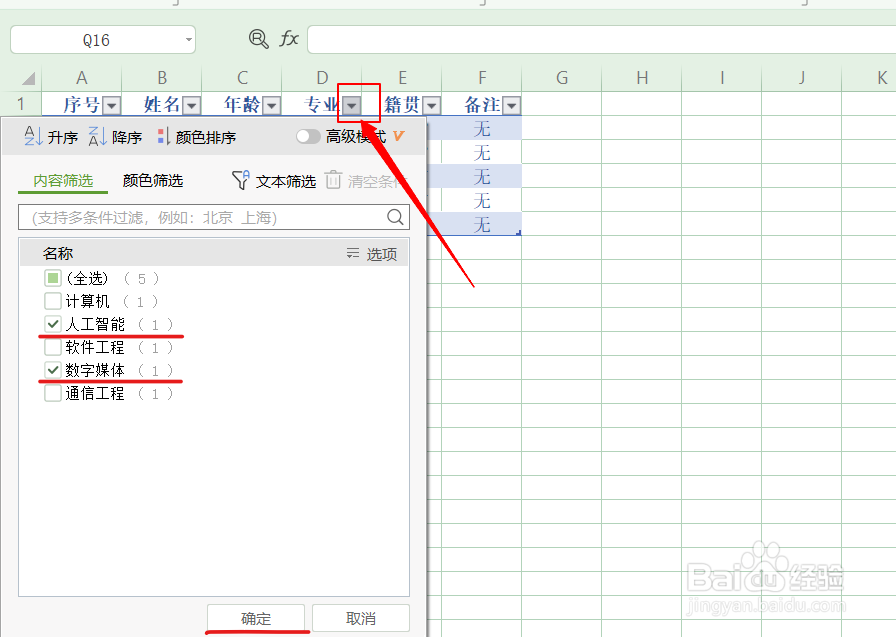Select column I header
The width and height of the screenshot is (896, 637).
(722, 78)
